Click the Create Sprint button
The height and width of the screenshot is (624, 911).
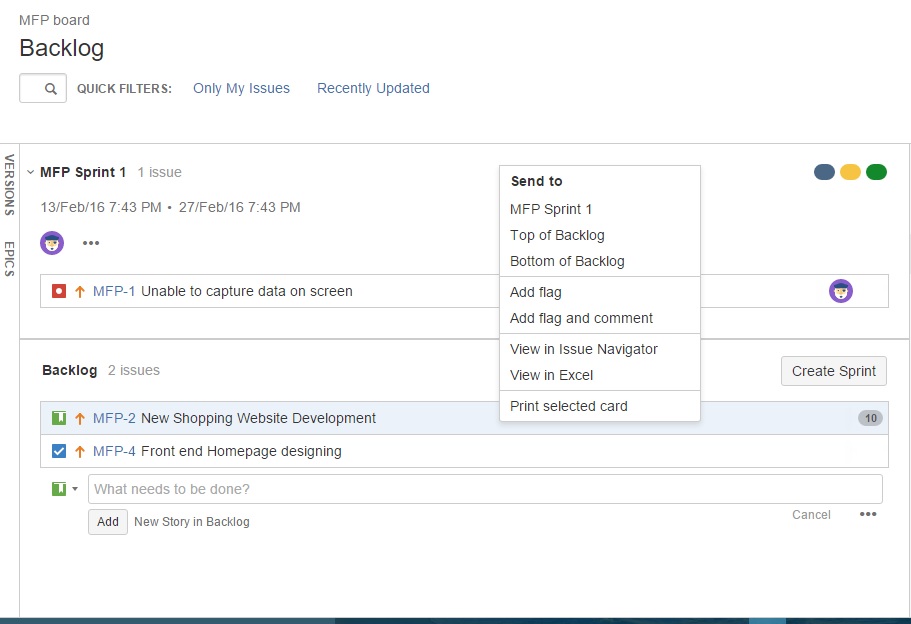coord(834,371)
